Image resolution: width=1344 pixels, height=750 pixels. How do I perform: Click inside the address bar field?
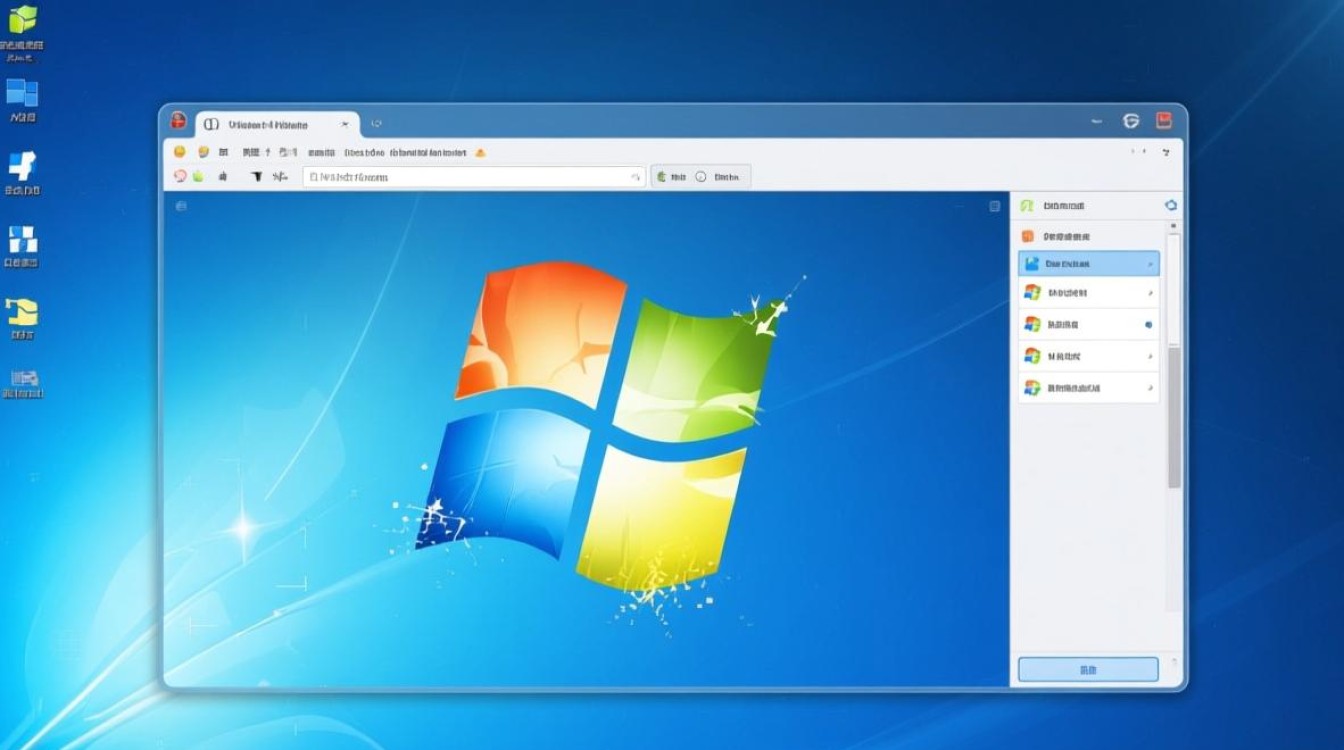pyautogui.click(x=470, y=177)
